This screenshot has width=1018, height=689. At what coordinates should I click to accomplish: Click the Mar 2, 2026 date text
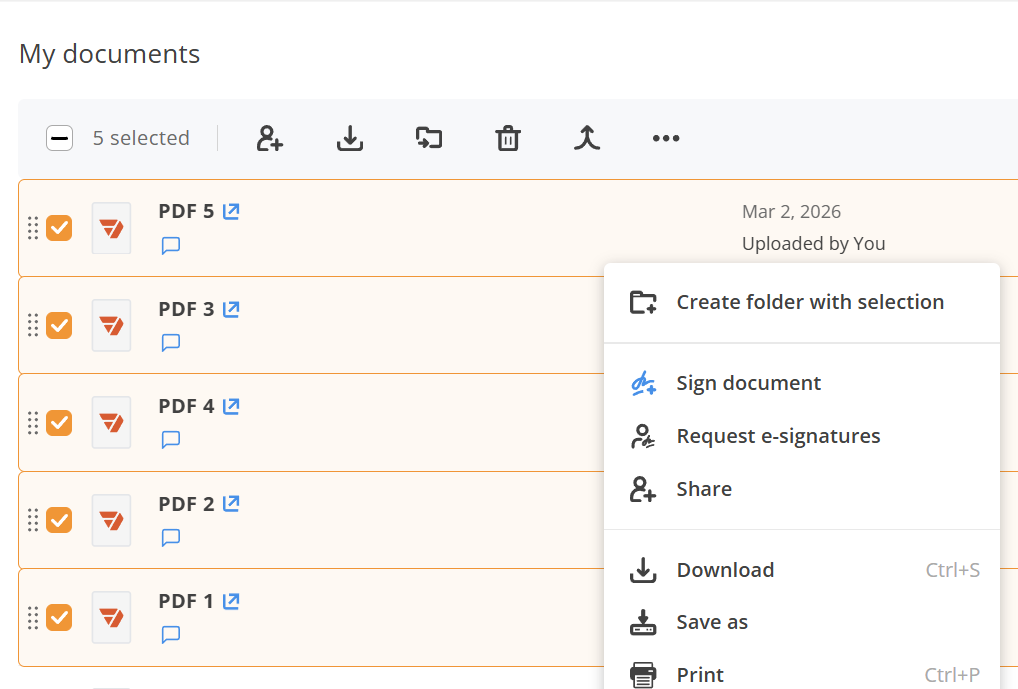(x=791, y=212)
